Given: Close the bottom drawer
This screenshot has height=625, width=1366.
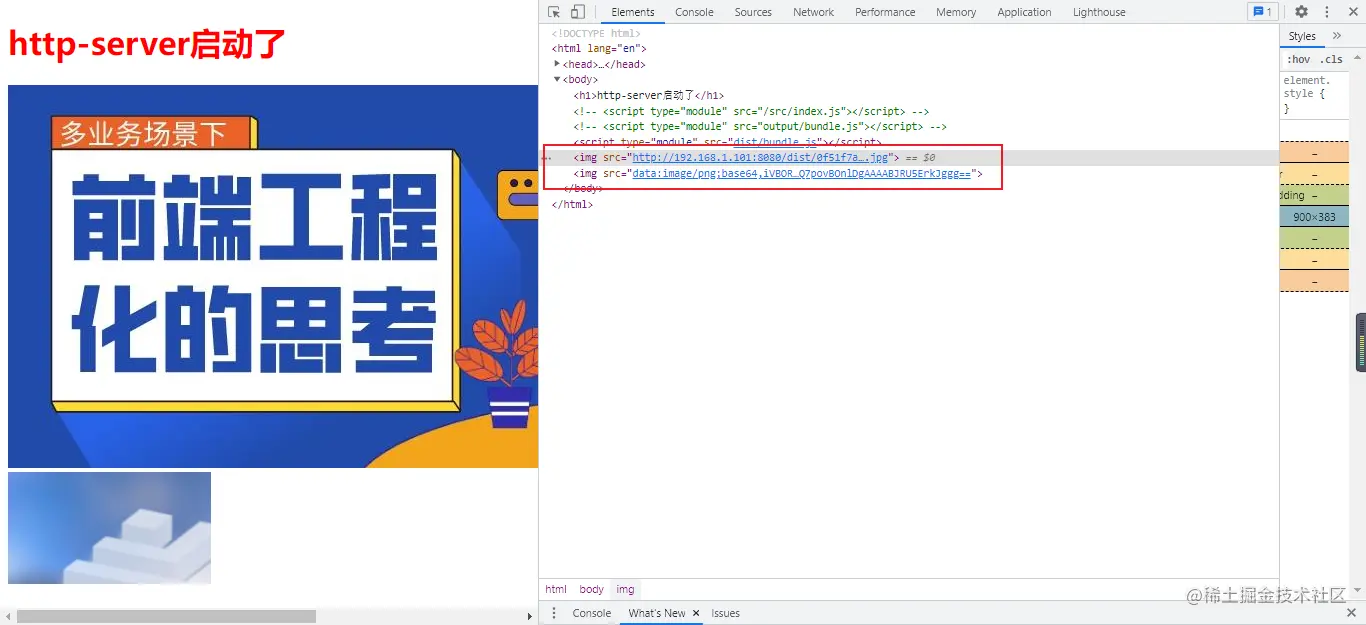Looking at the screenshot, I should pyautogui.click(x=1352, y=613).
